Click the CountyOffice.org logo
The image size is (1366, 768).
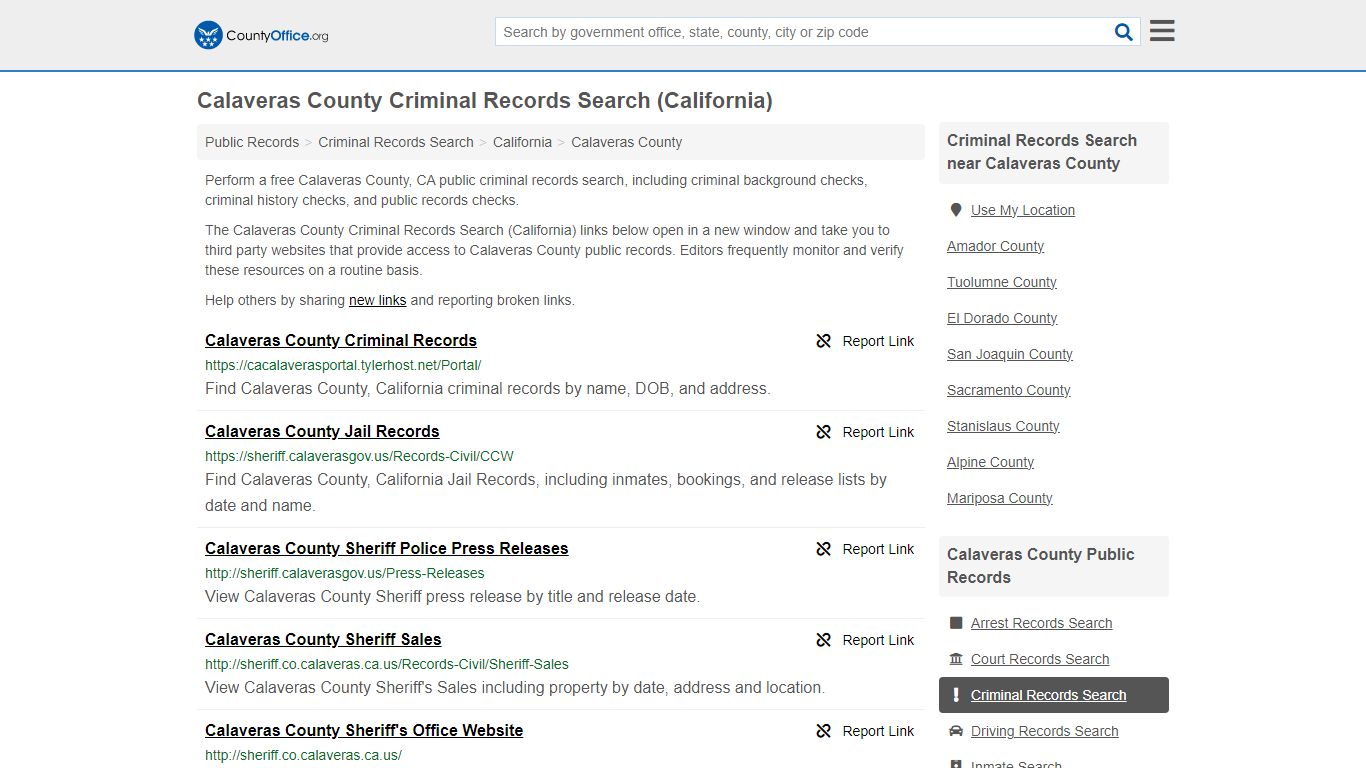(x=261, y=35)
